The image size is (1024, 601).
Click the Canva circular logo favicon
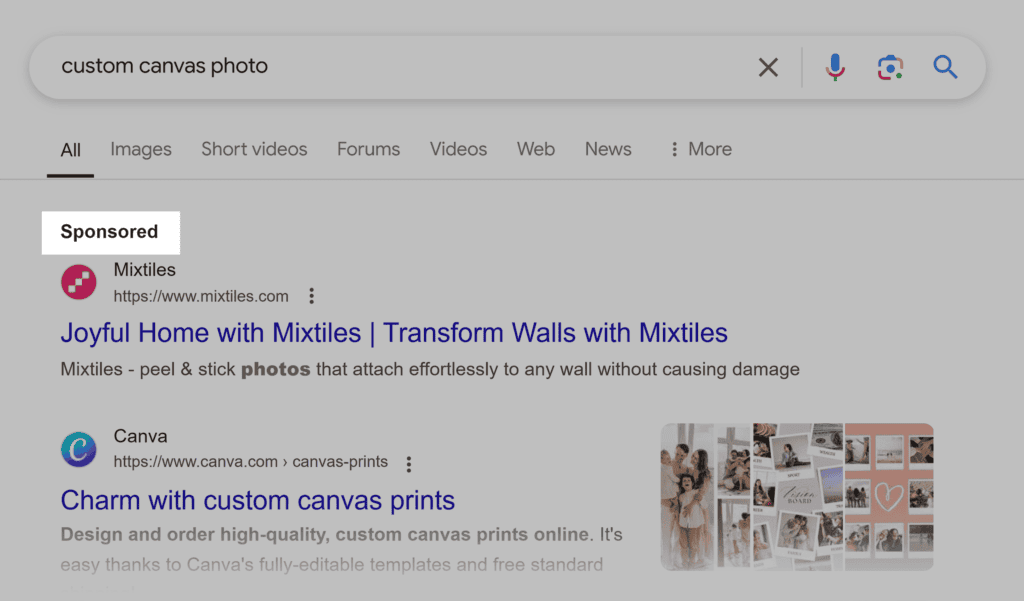(79, 450)
